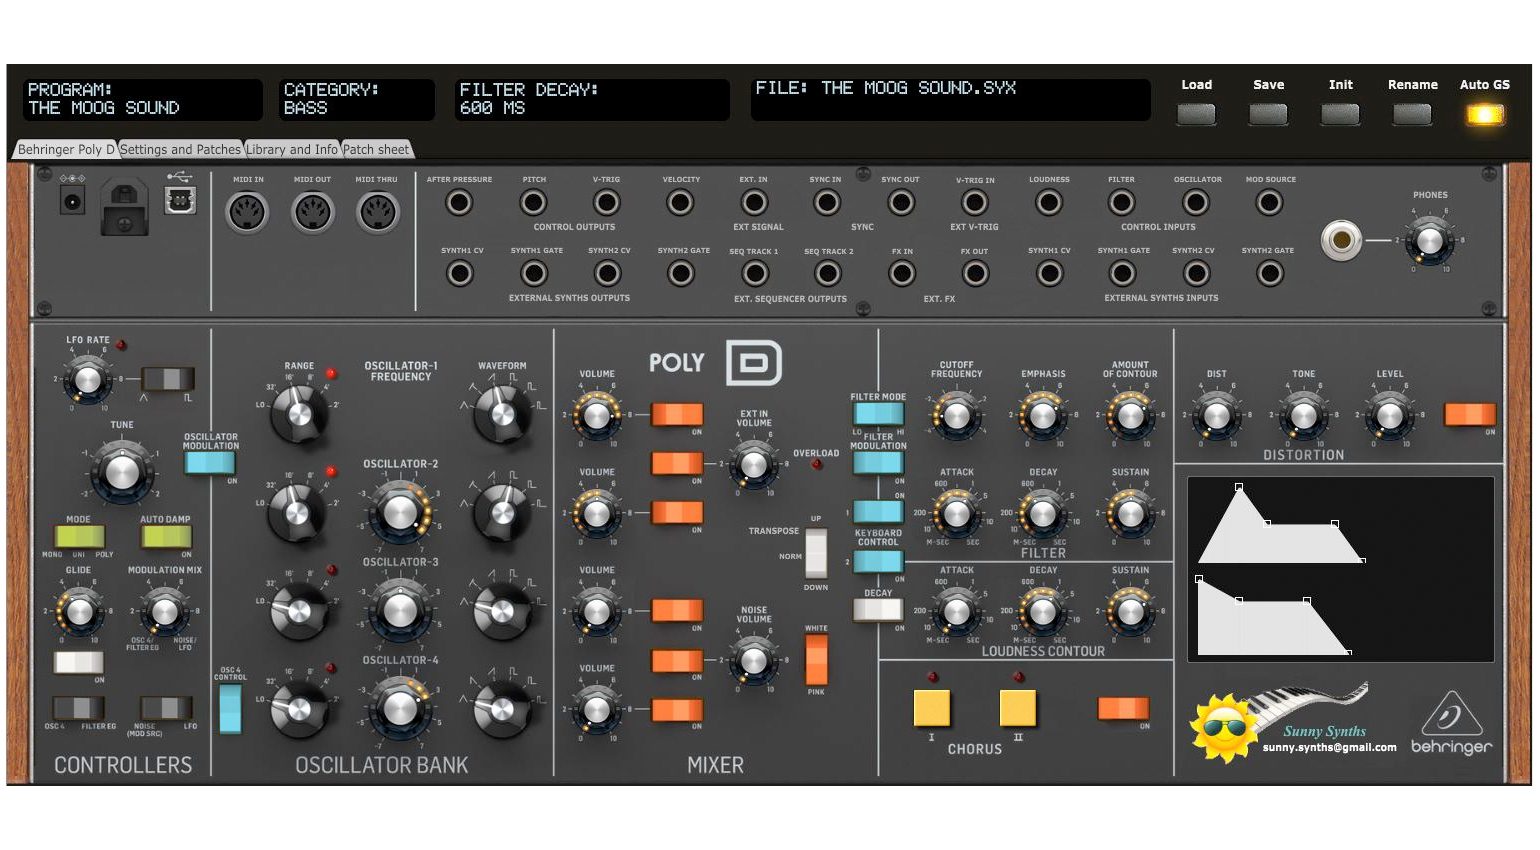The image size is (1540, 850).
Task: Click the Sync Out jack
Action: pyautogui.click(x=901, y=202)
